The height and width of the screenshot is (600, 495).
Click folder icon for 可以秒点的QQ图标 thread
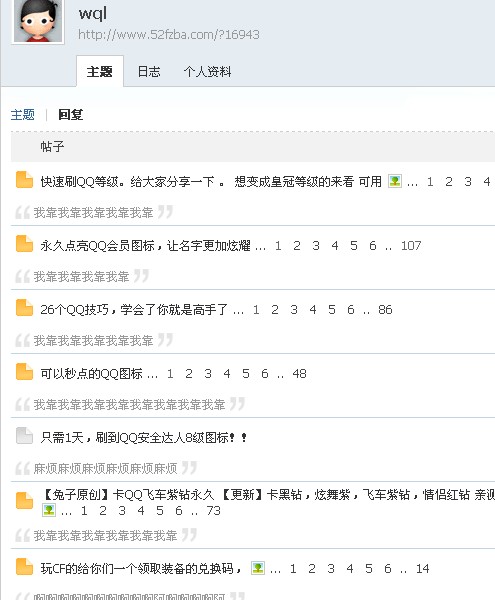point(24,372)
